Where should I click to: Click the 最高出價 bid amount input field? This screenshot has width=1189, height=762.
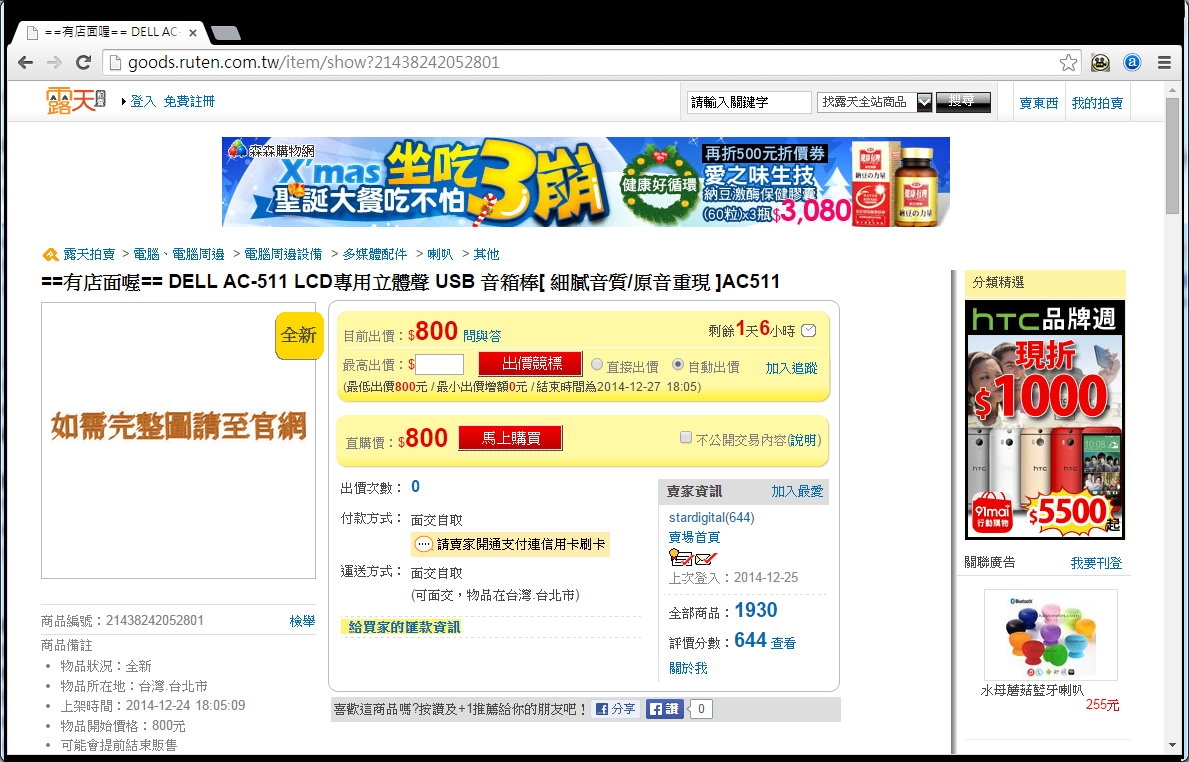[440, 365]
